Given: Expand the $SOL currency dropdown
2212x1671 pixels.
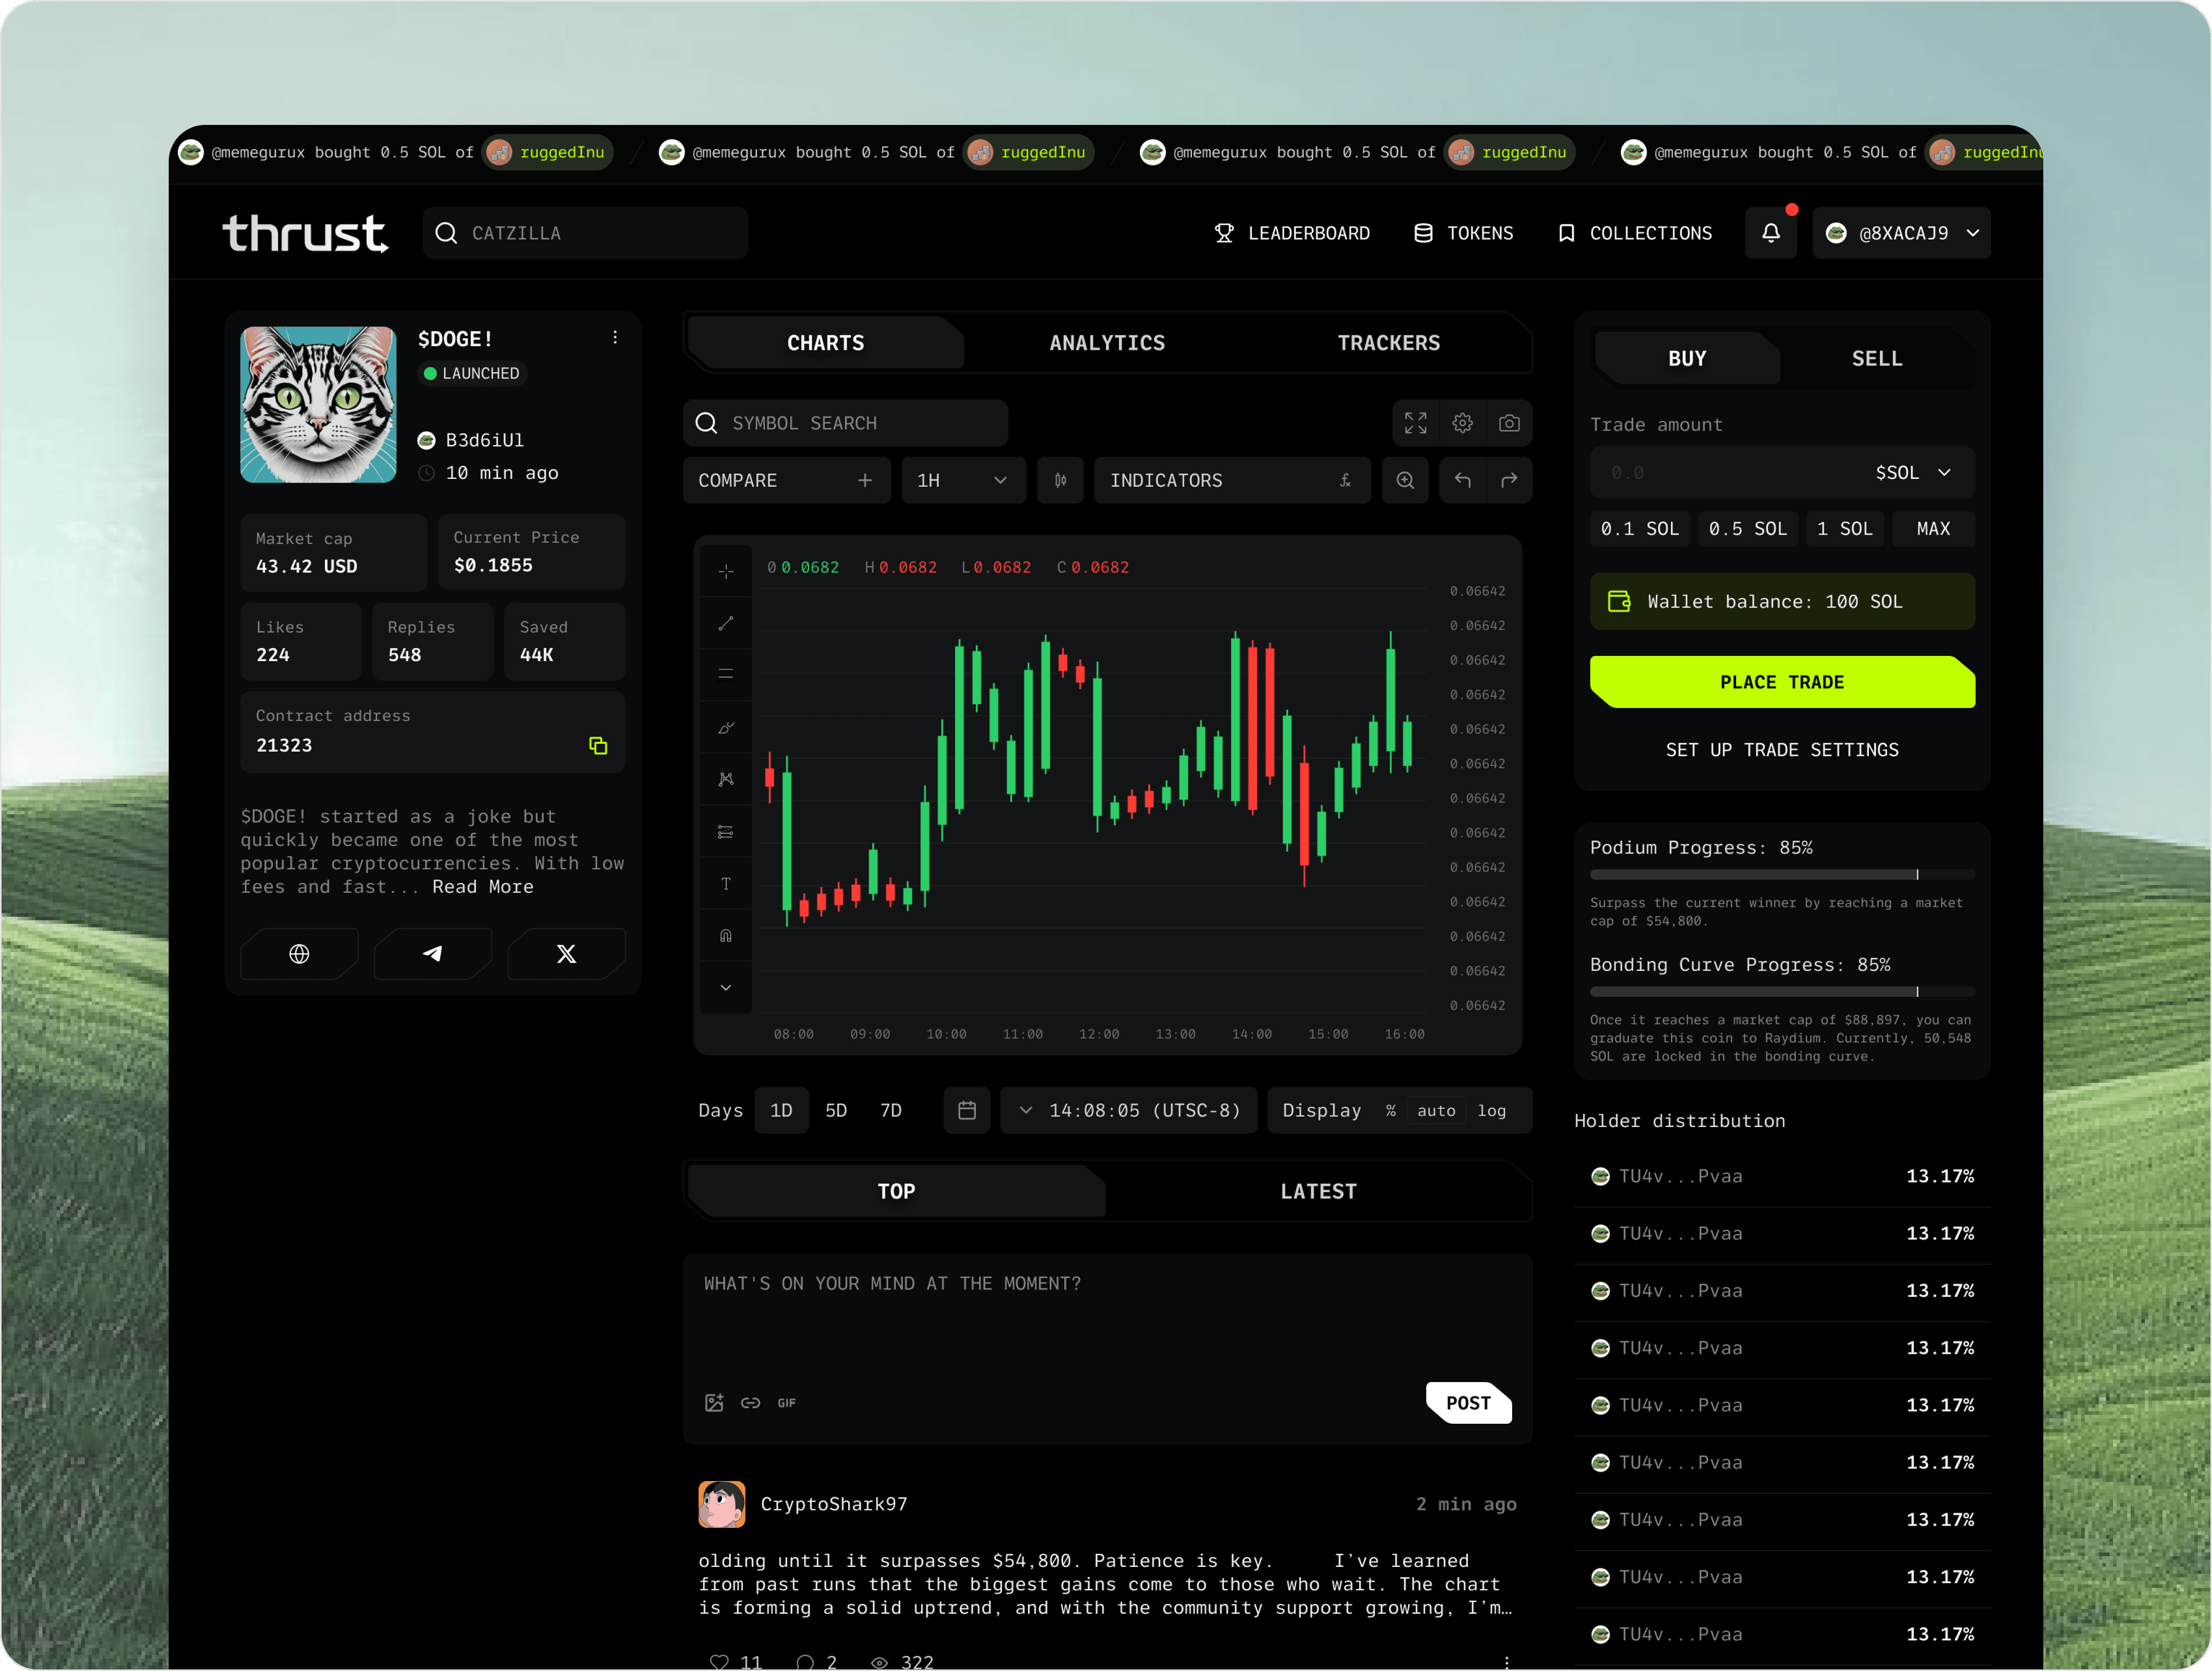Looking at the screenshot, I should [x=1913, y=473].
